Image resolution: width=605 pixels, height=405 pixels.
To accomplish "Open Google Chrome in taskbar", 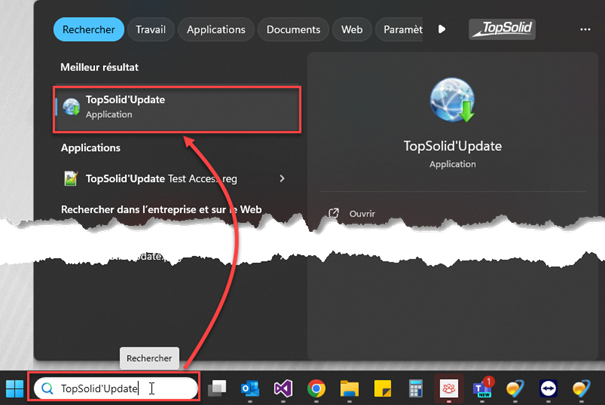I will [316, 388].
